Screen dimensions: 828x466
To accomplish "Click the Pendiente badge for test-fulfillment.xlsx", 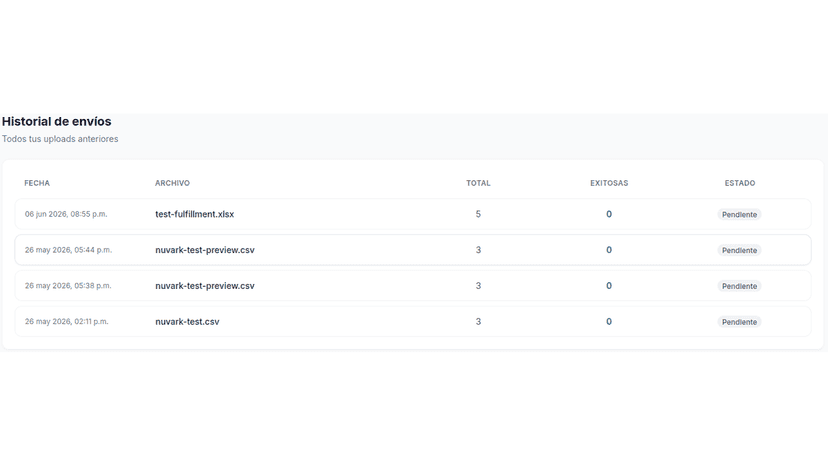I will pyautogui.click(x=739, y=215).
